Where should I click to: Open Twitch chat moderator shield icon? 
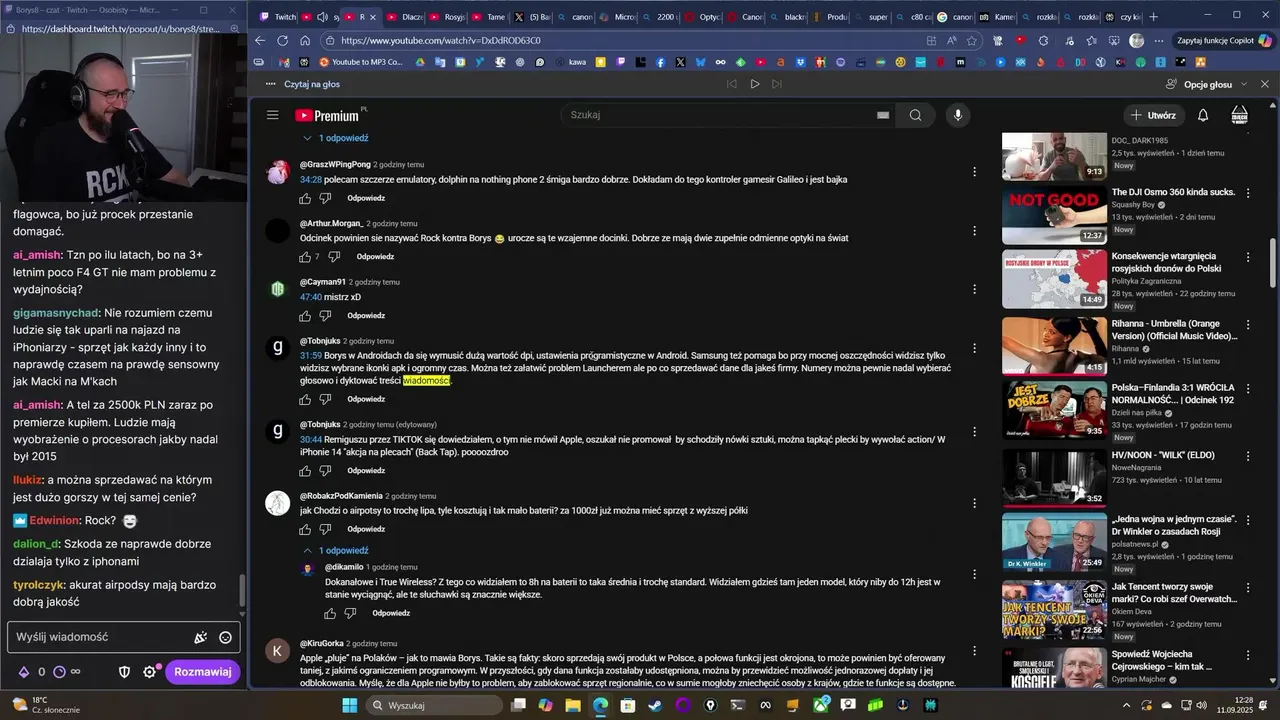(x=125, y=672)
